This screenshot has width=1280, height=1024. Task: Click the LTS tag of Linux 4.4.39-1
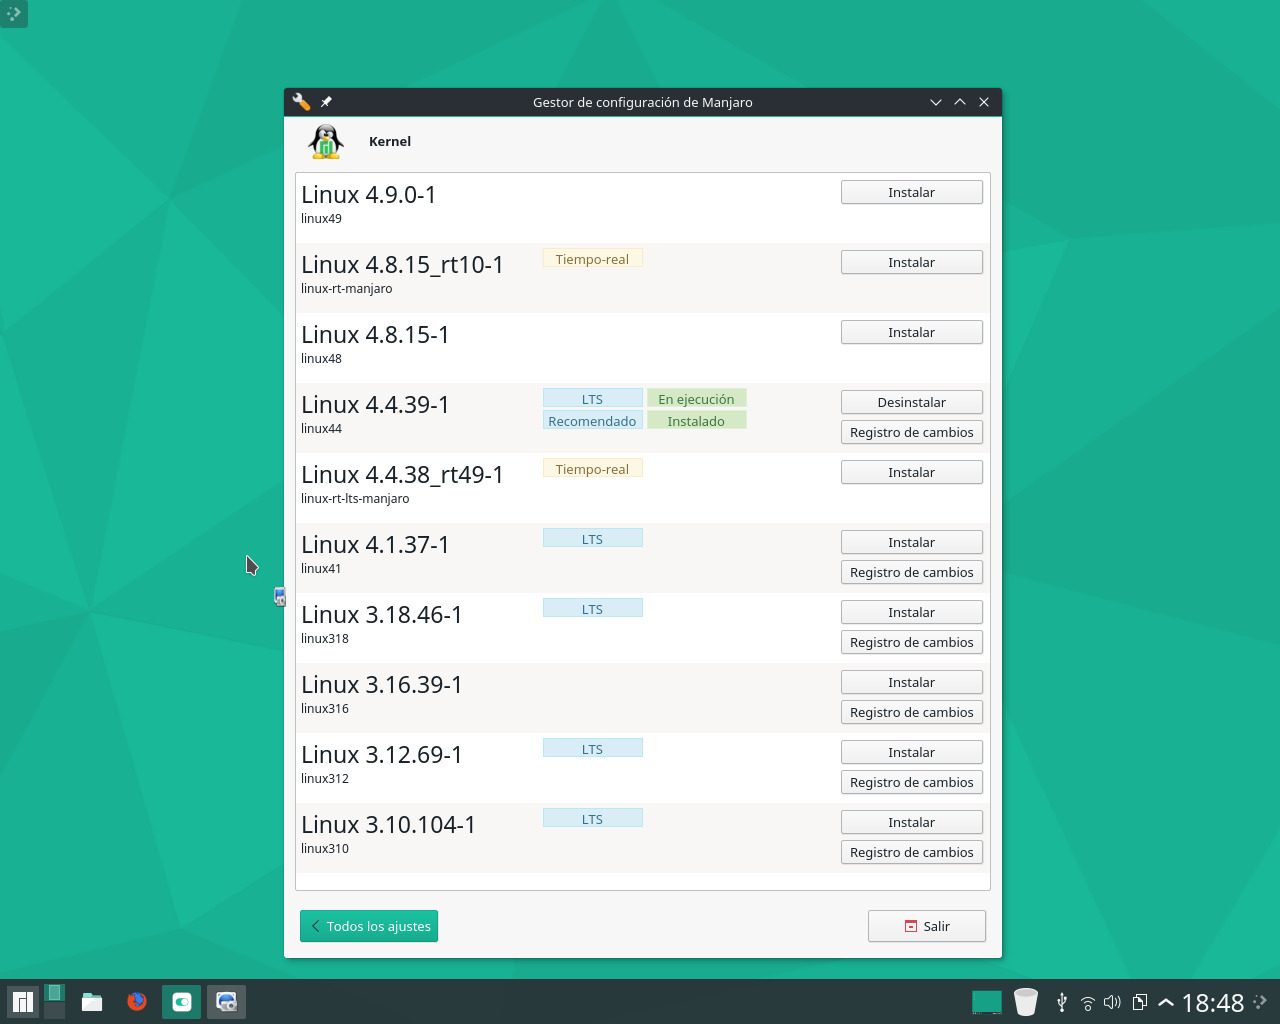pos(593,399)
